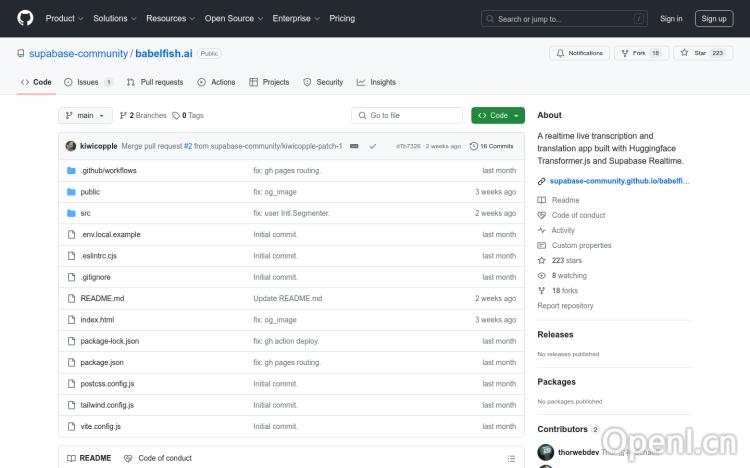This screenshot has width=750, height=468.
Task: Expand the Resources menu
Action: [171, 18]
